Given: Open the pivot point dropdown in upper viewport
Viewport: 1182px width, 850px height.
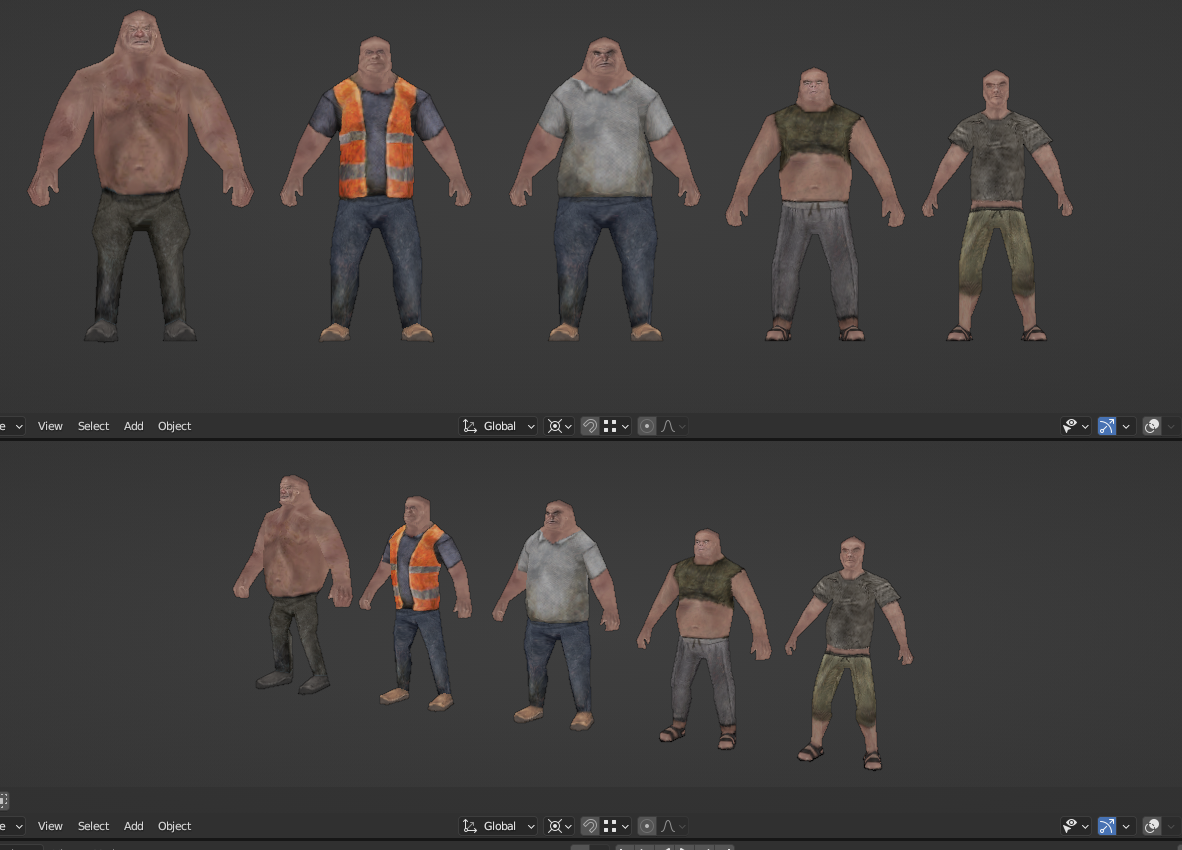Looking at the screenshot, I should (559, 426).
